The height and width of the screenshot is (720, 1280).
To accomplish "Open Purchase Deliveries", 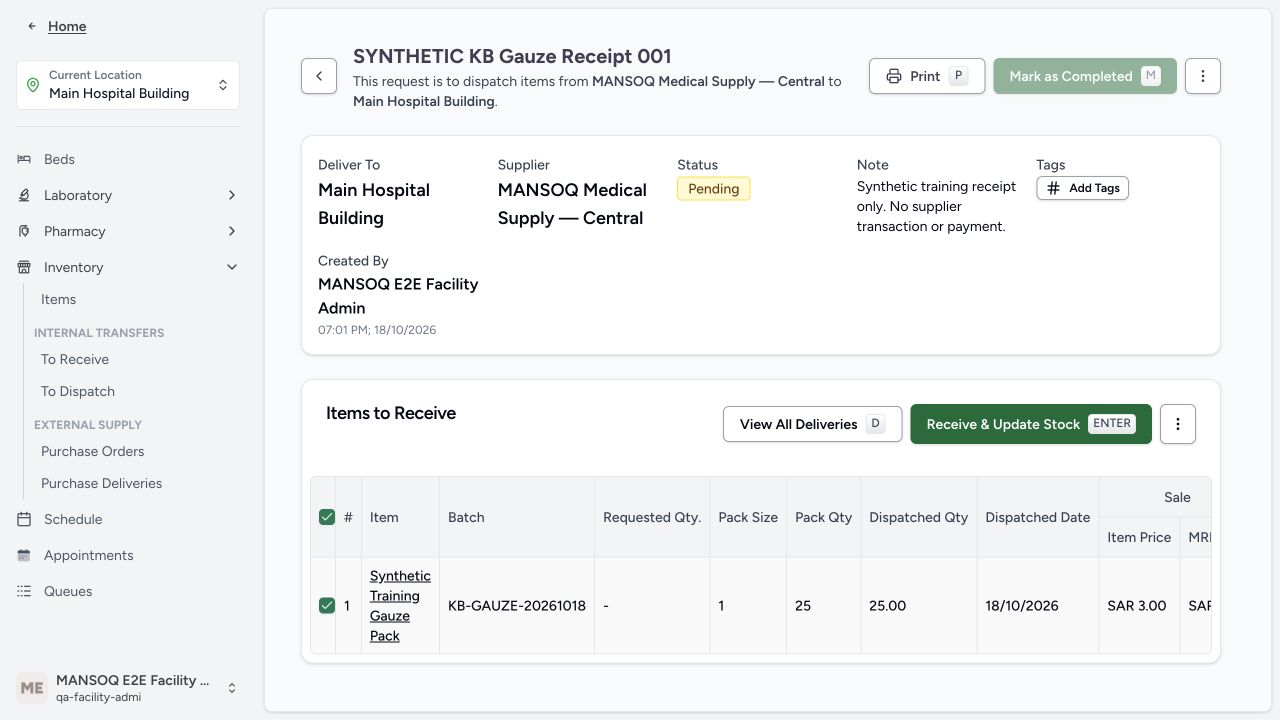I will coord(101,483).
